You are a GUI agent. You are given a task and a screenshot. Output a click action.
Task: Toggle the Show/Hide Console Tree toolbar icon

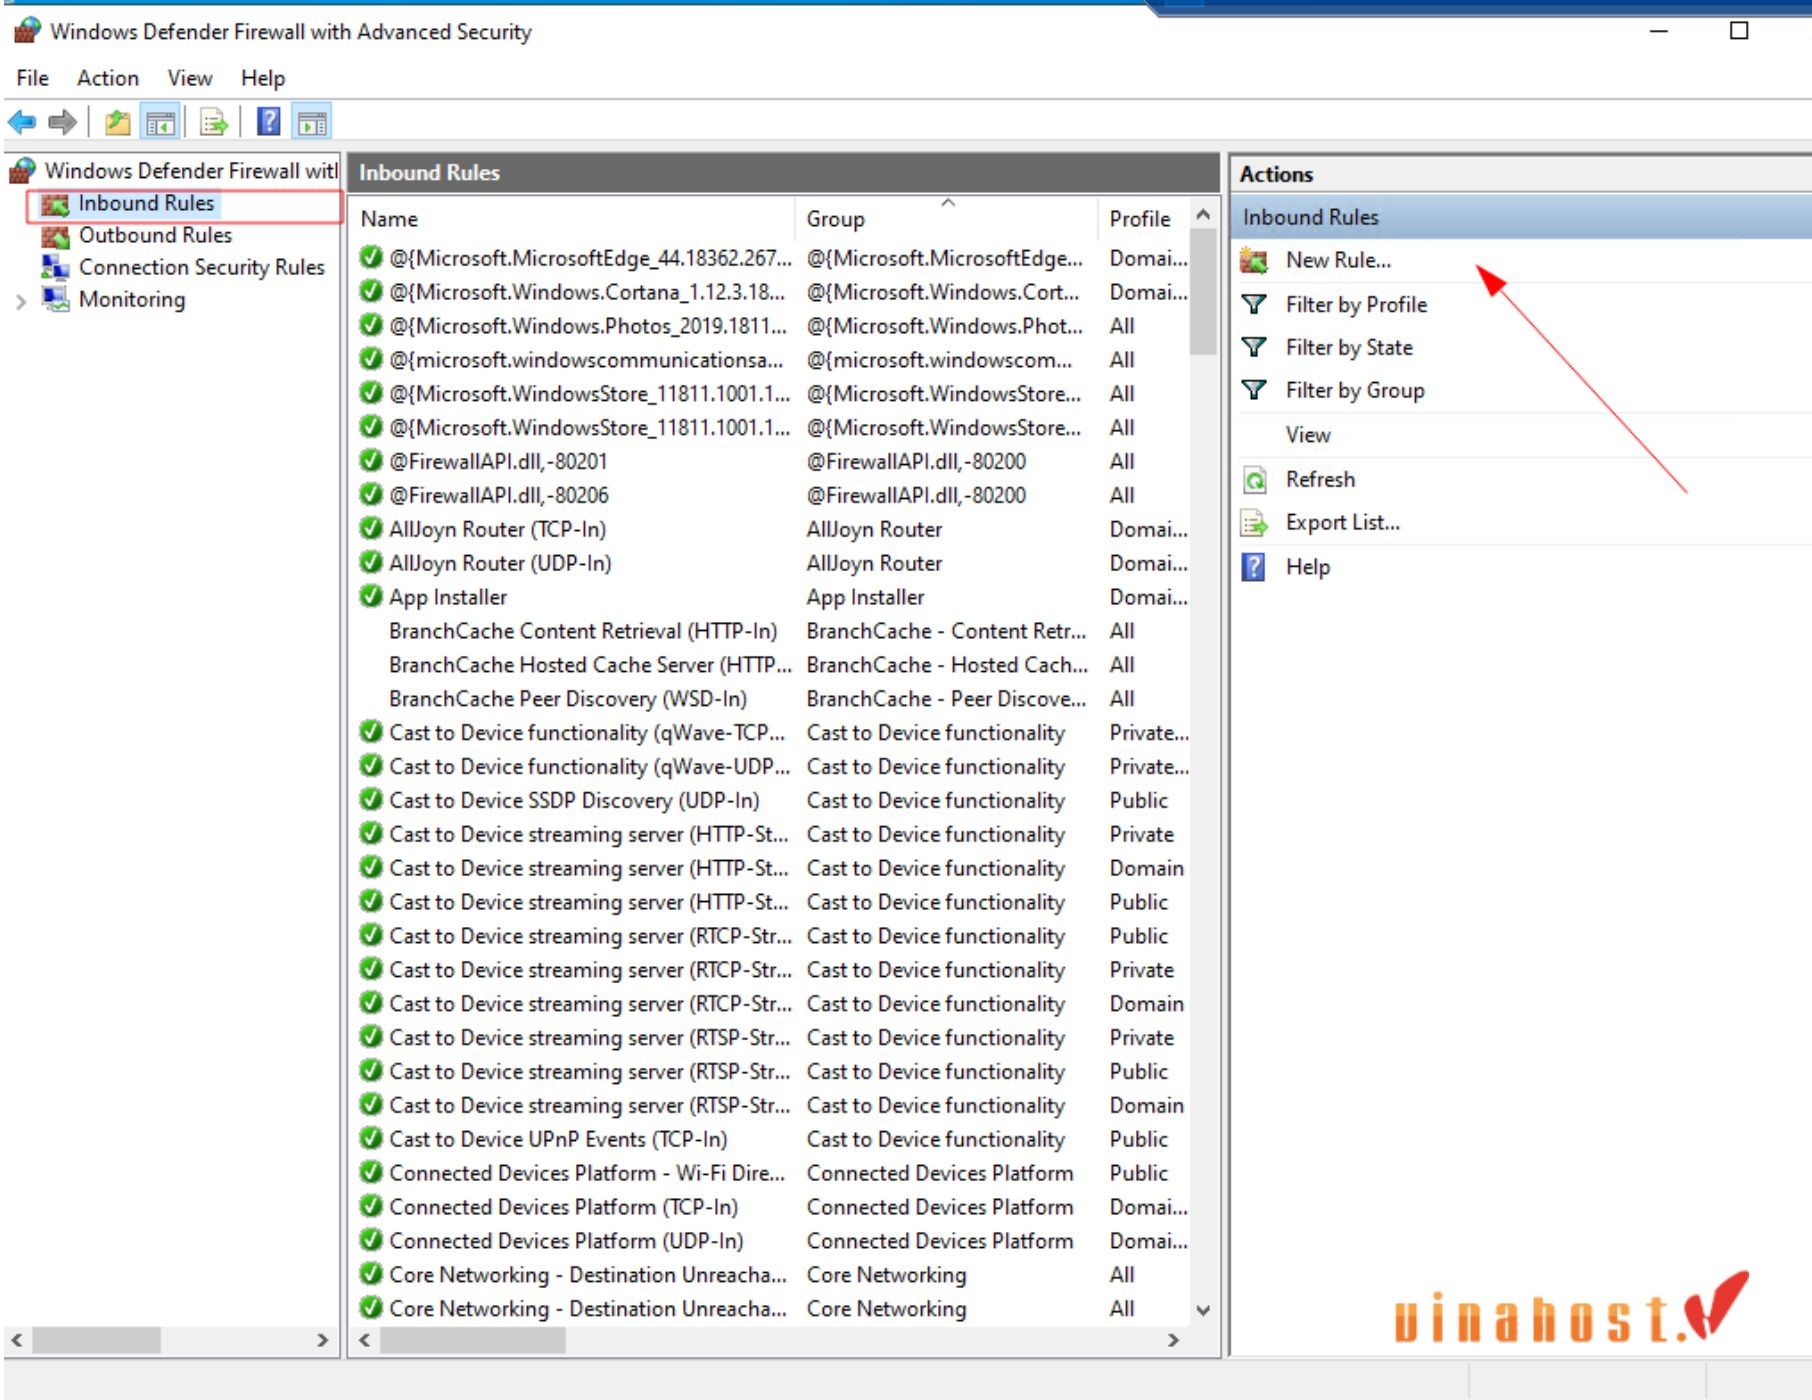(160, 123)
